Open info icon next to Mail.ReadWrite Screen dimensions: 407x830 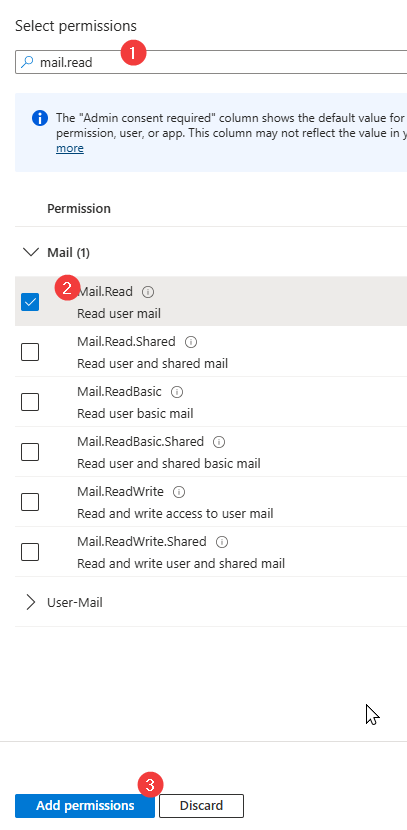point(179,492)
